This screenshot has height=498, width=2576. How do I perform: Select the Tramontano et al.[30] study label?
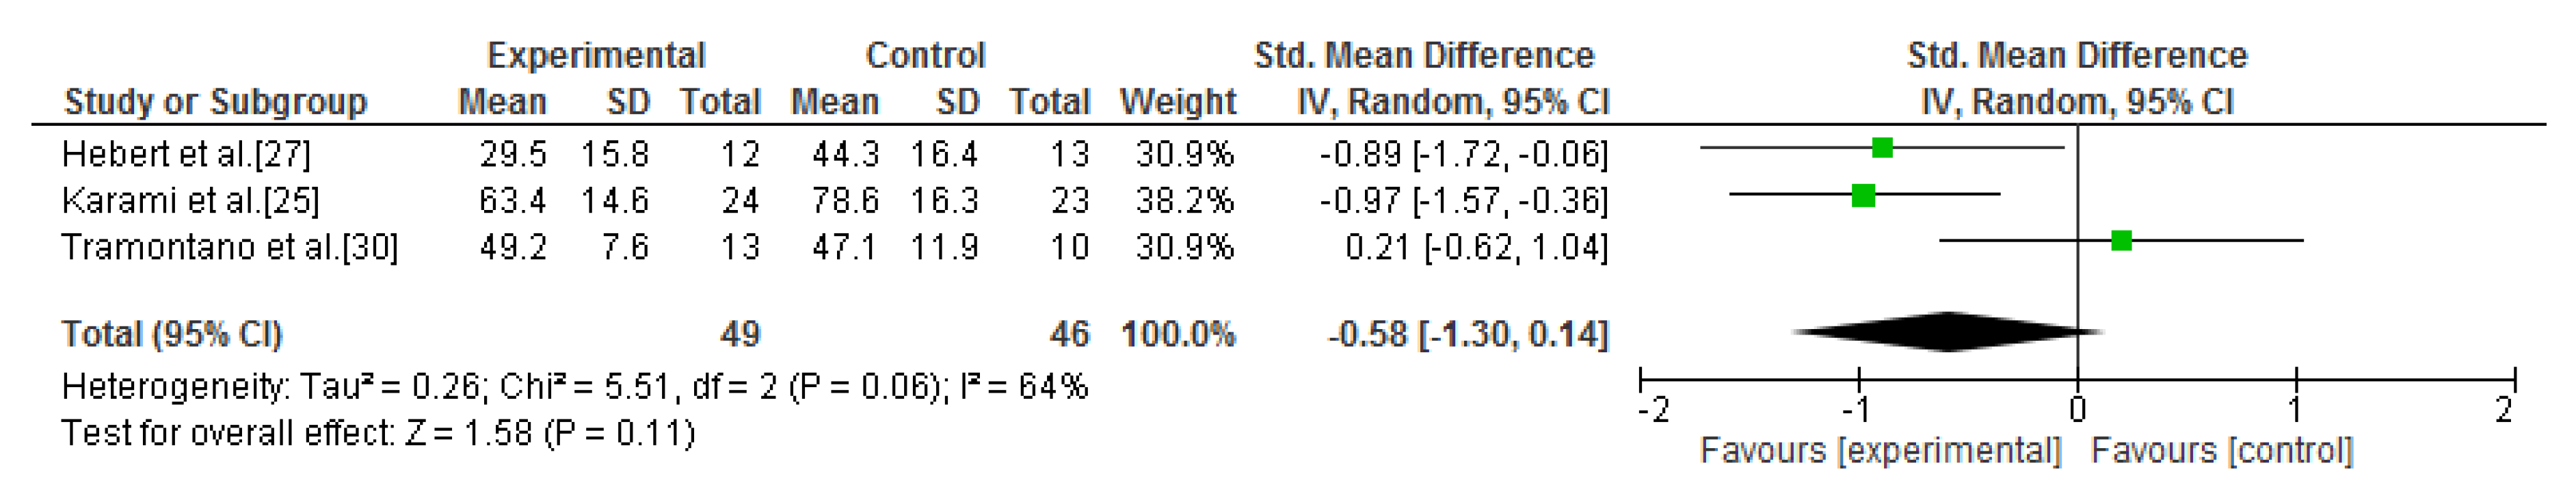pos(229,247)
